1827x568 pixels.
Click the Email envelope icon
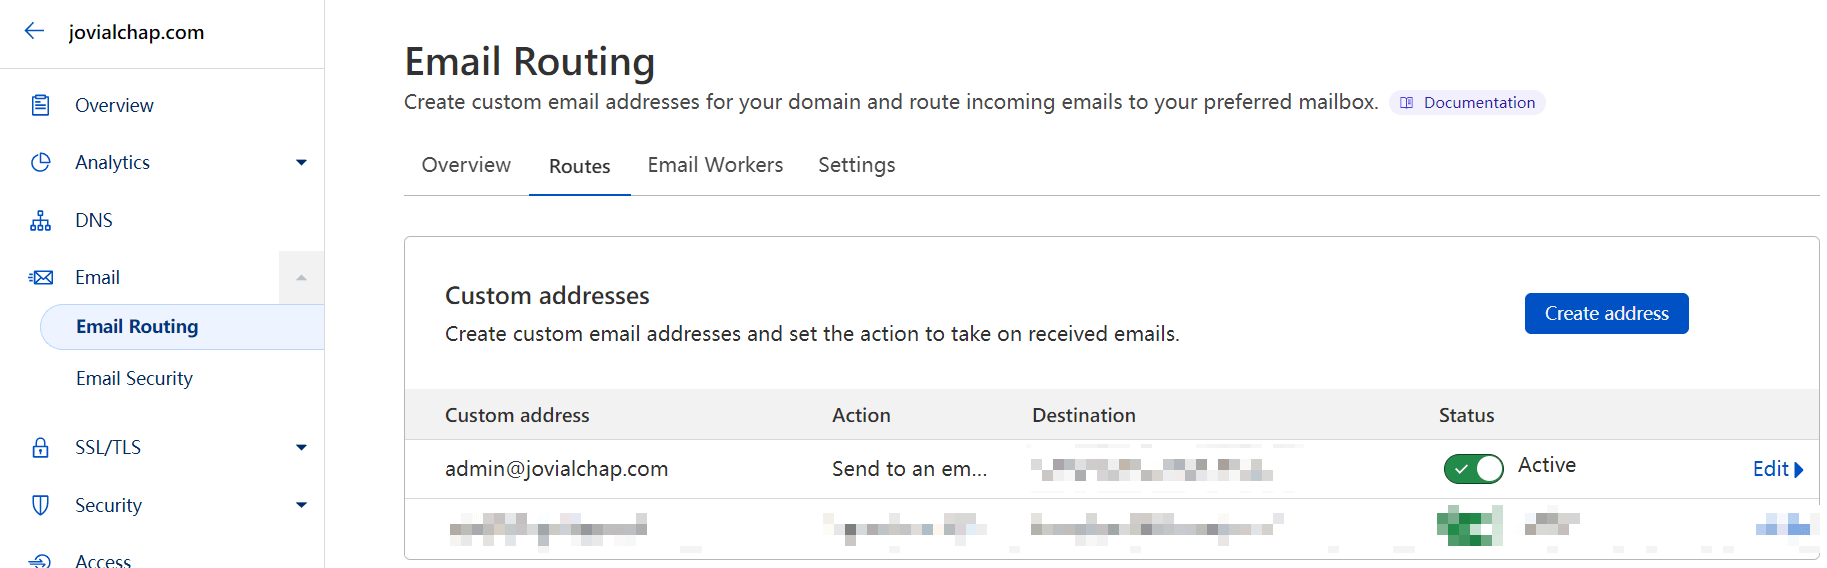[40, 277]
